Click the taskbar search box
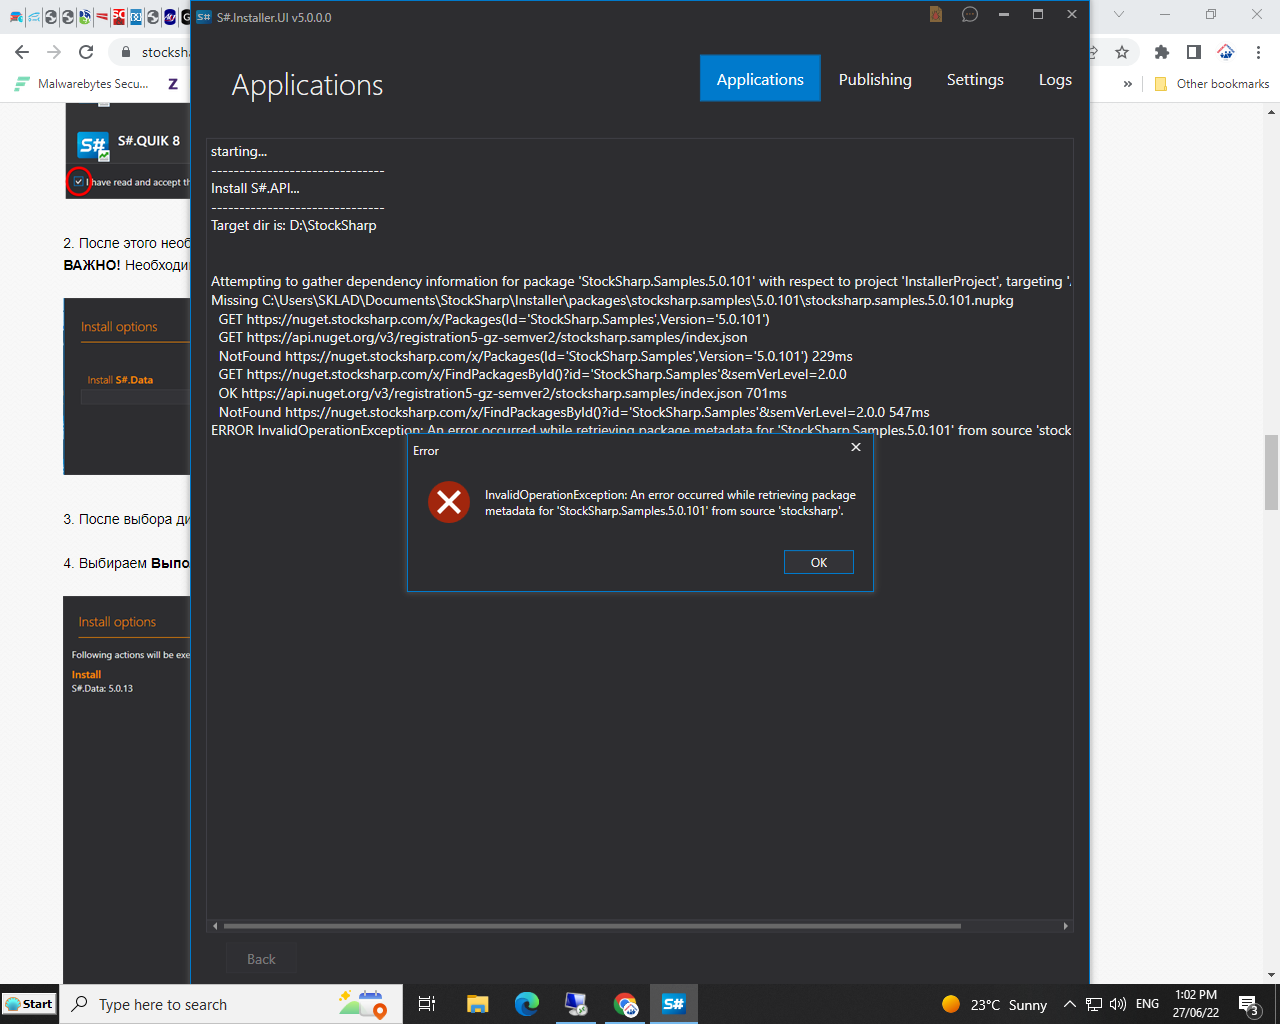Image resolution: width=1280 pixels, height=1024 pixels. (x=232, y=1004)
